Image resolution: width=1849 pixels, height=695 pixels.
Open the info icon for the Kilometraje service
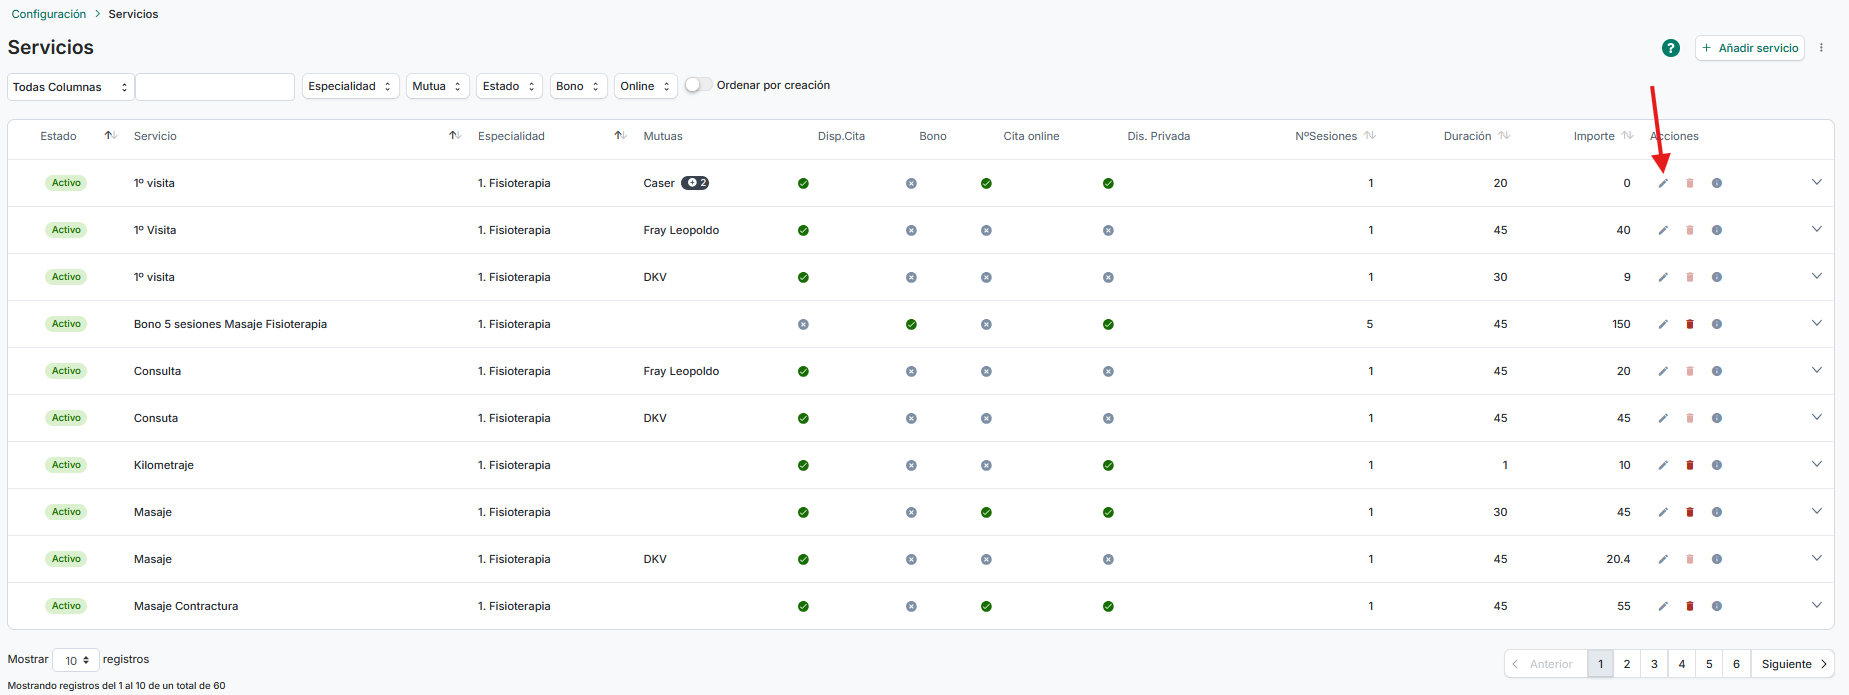[1717, 465]
